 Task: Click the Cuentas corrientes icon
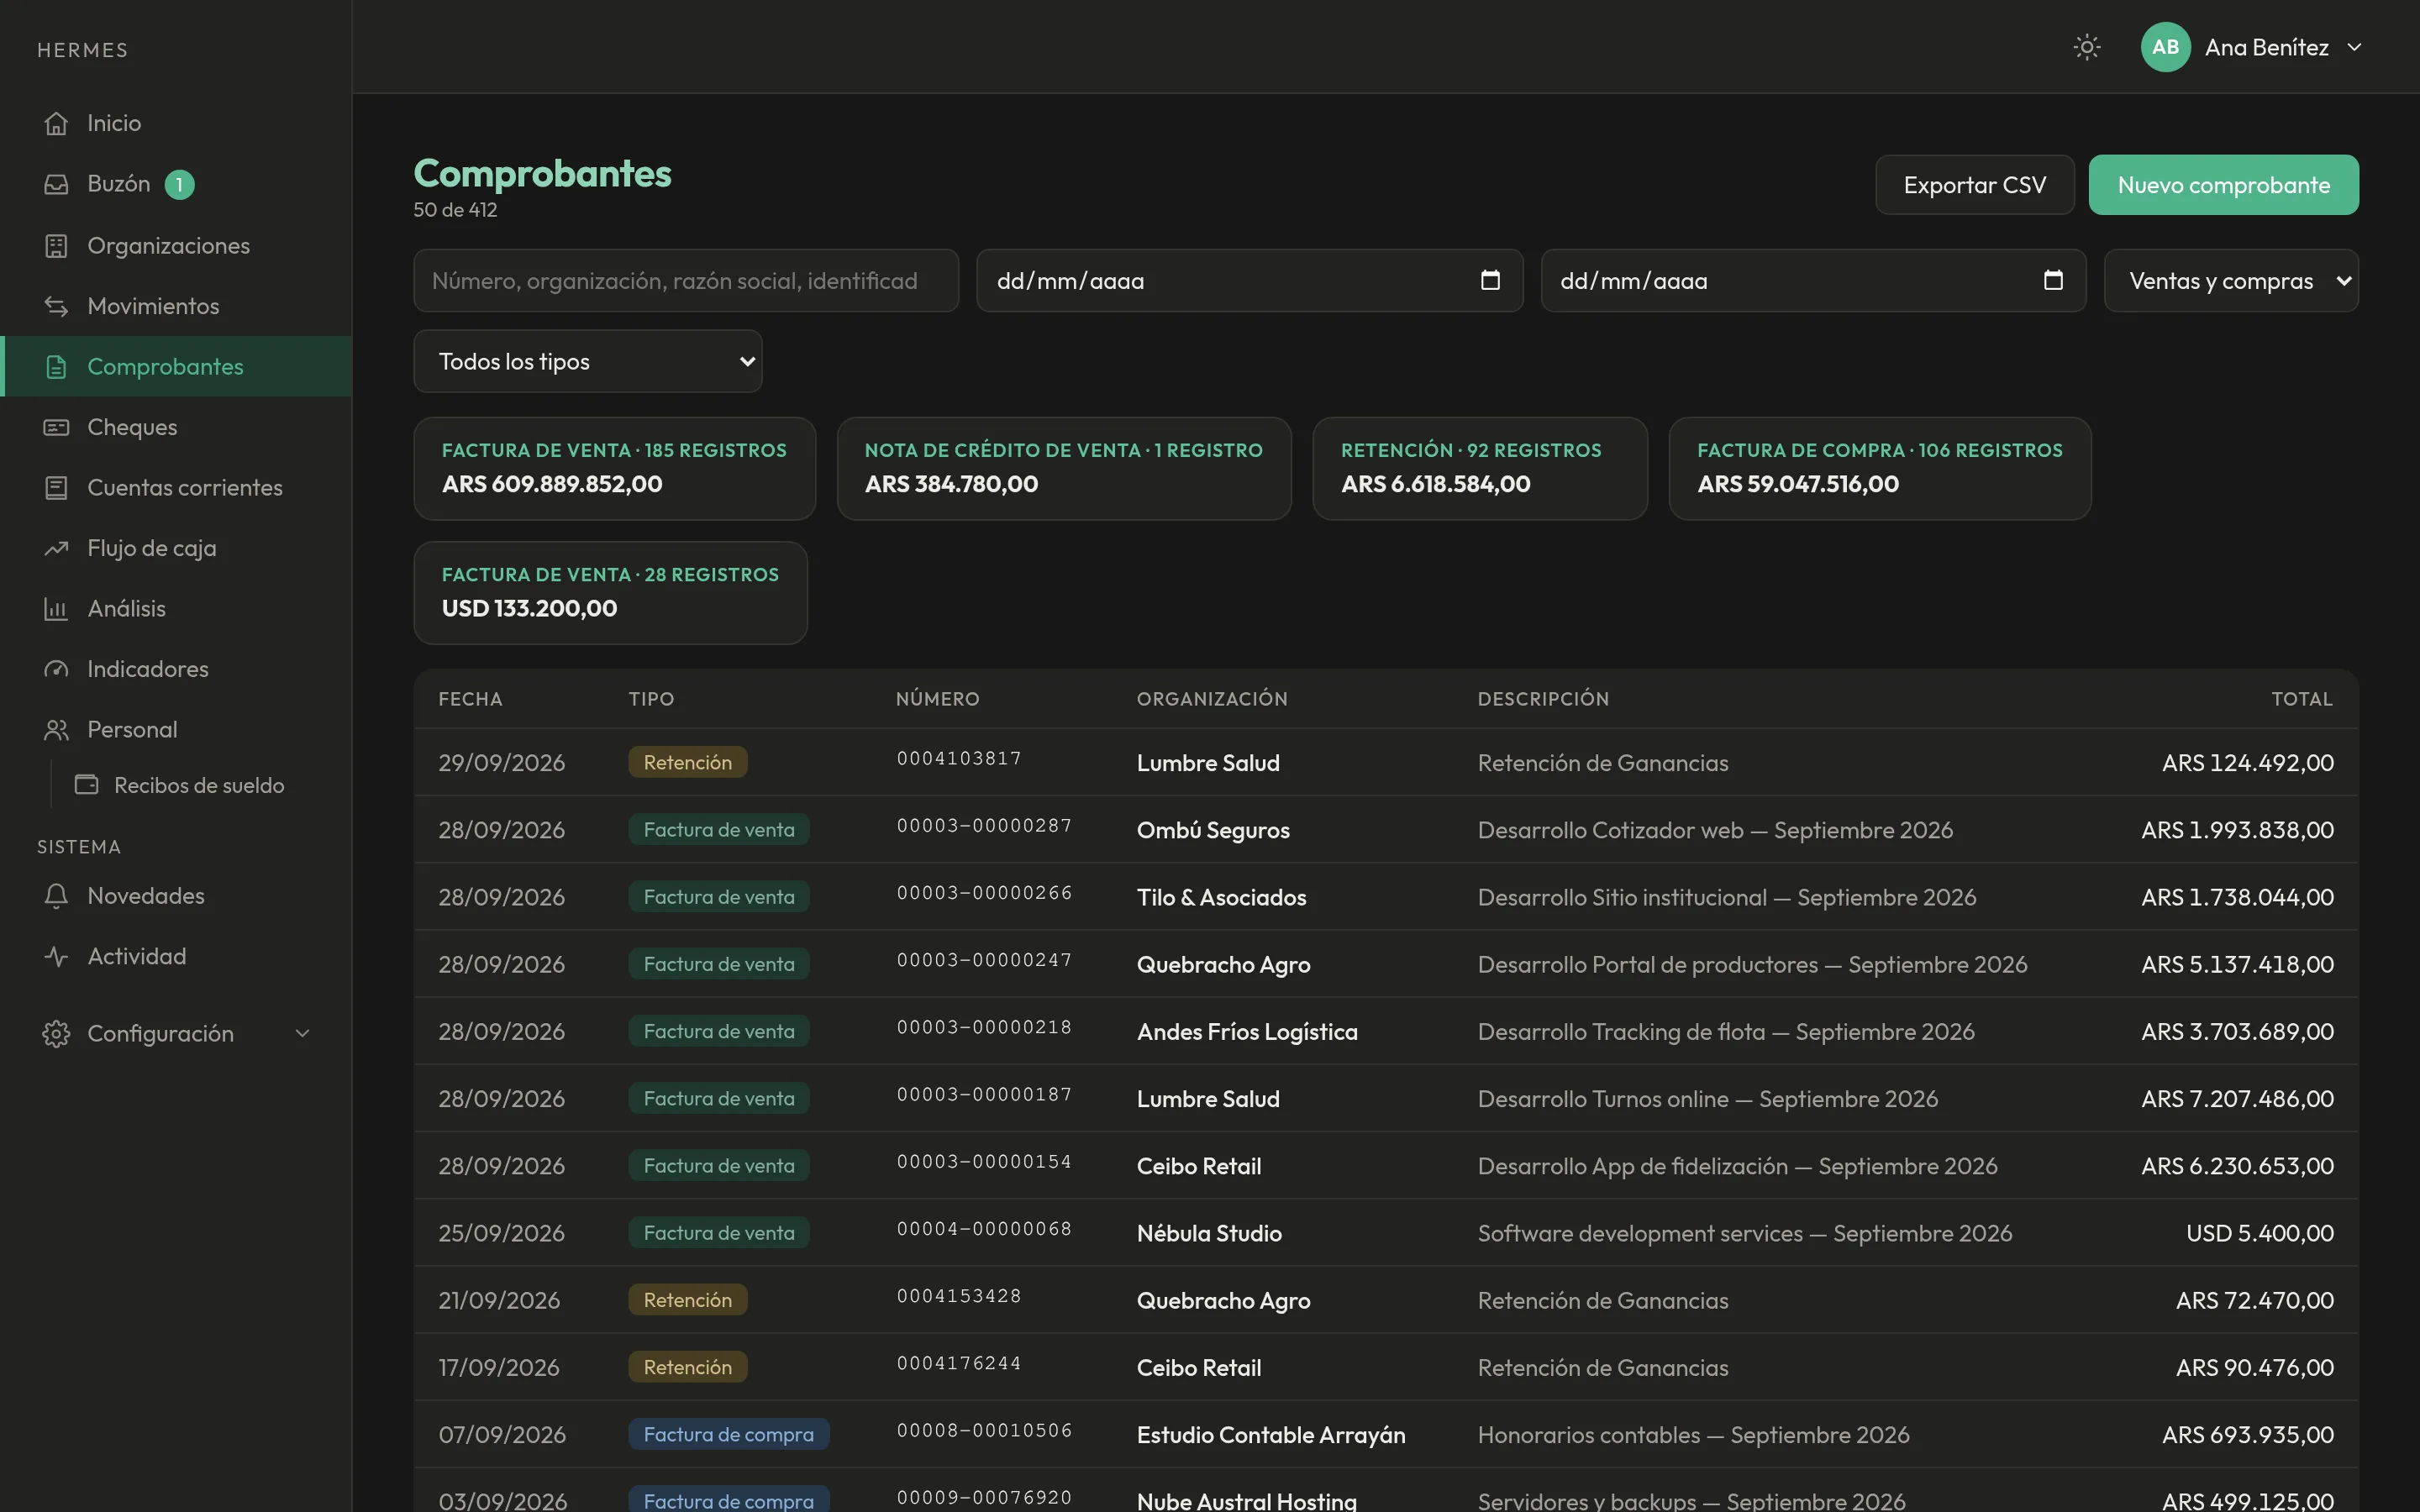[56, 487]
